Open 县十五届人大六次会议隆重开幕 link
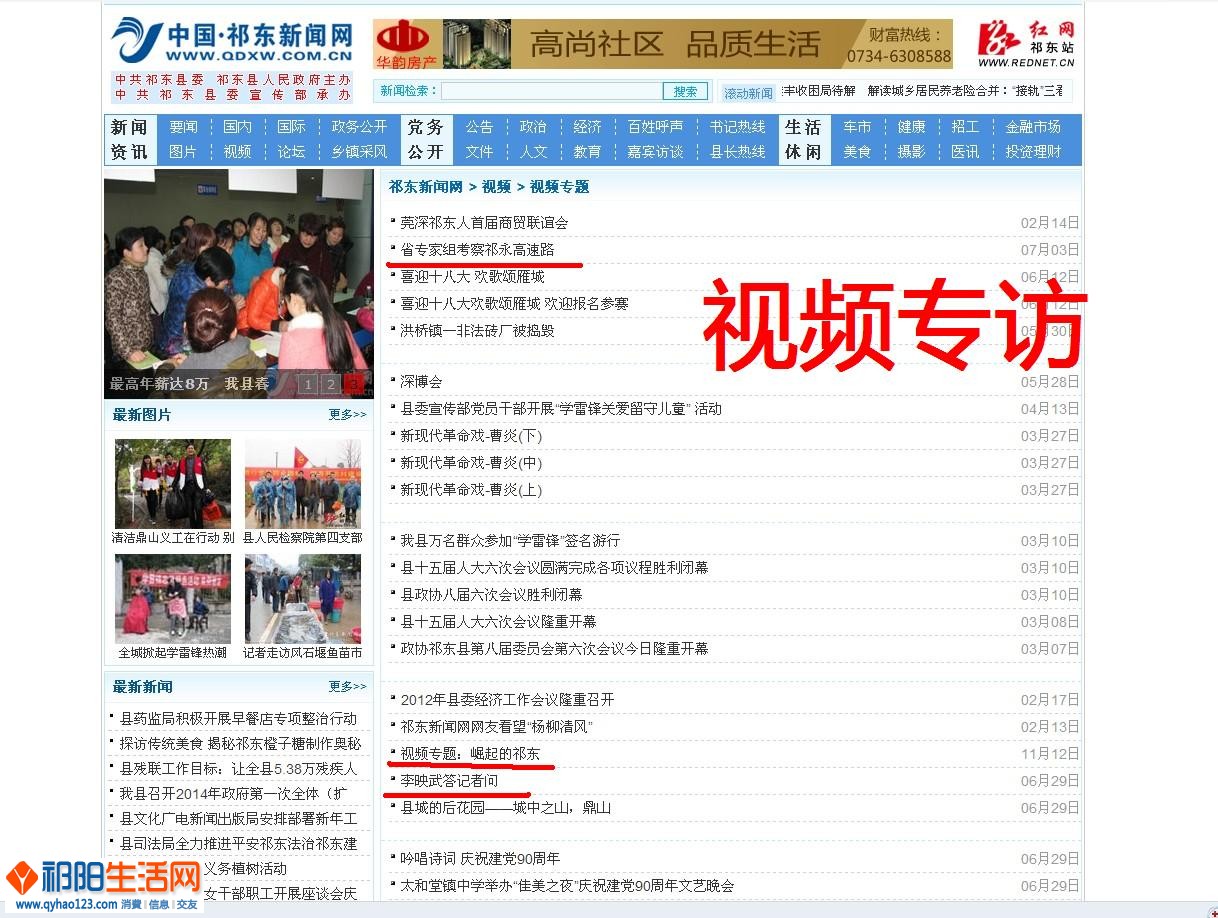 [x=498, y=622]
